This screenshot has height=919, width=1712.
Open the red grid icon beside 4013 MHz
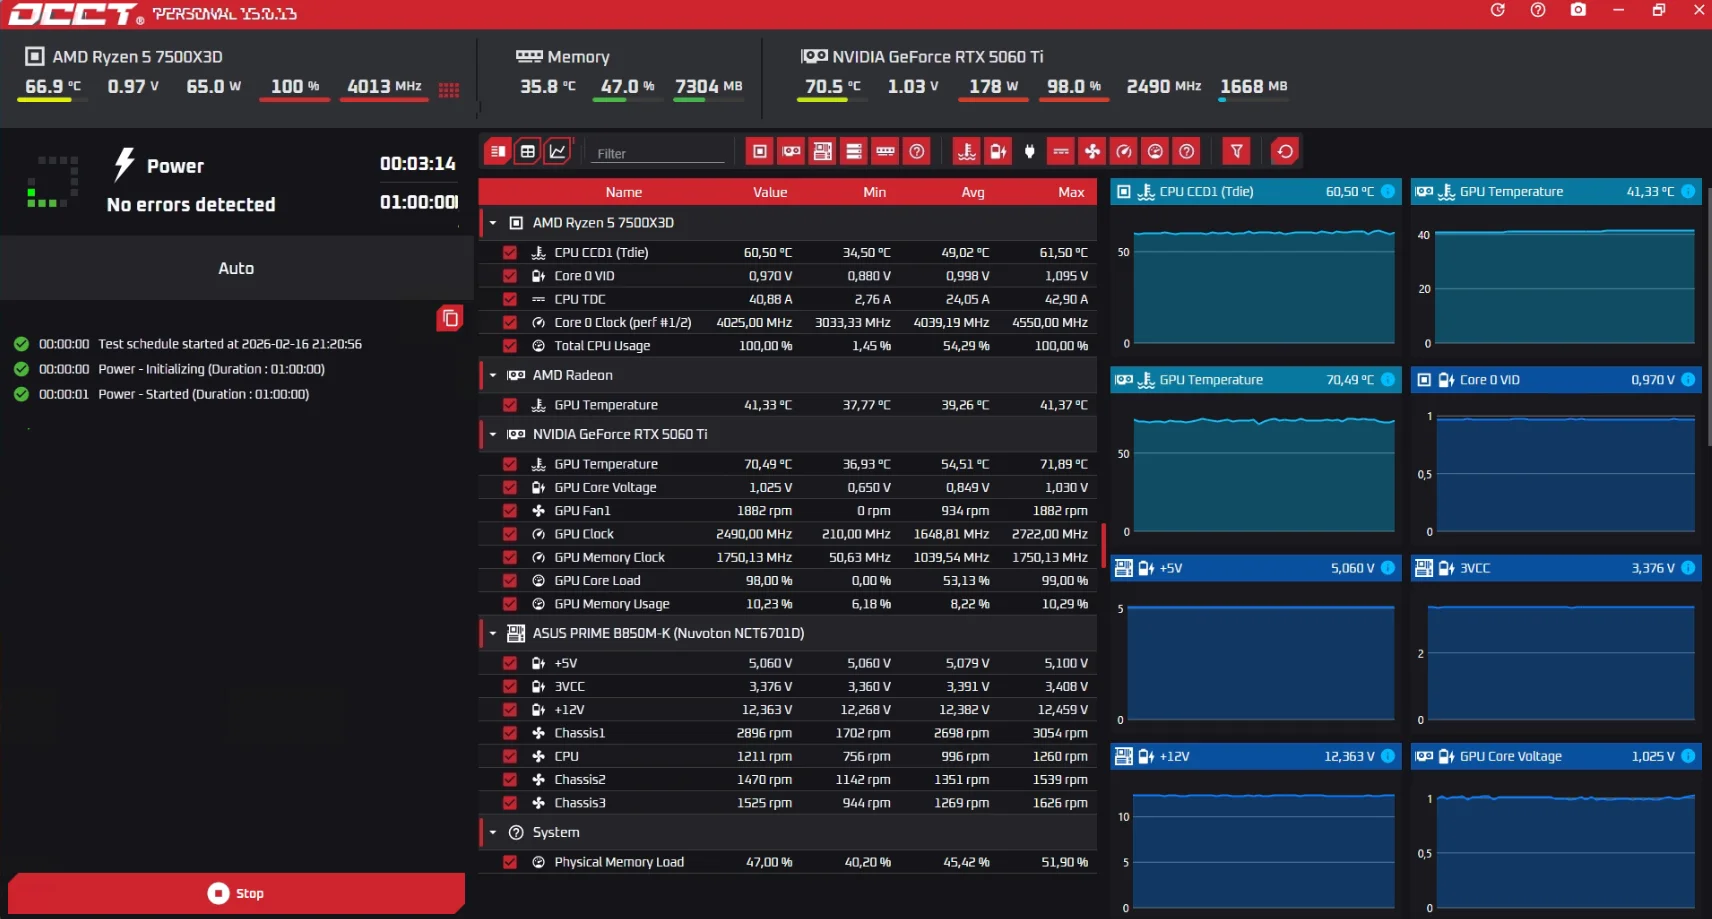449,90
